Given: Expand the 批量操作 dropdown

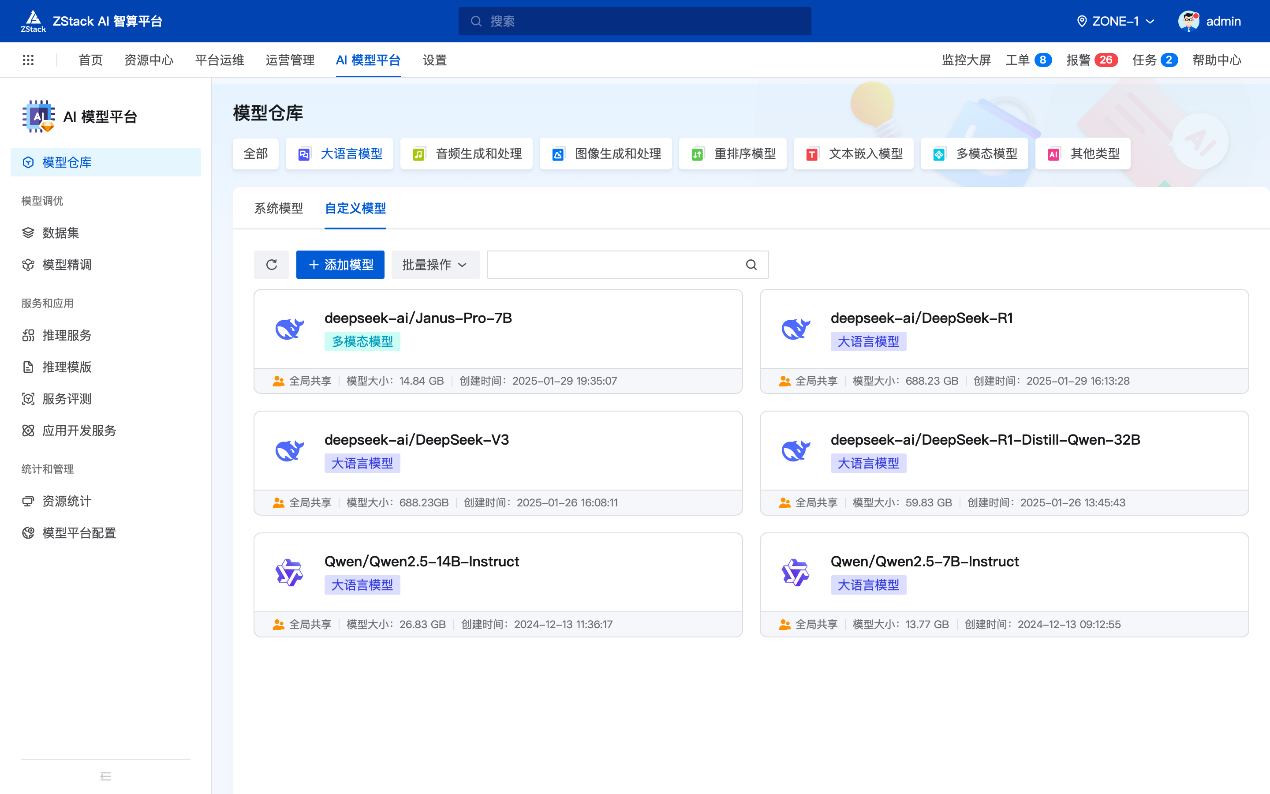Looking at the screenshot, I should click(434, 264).
